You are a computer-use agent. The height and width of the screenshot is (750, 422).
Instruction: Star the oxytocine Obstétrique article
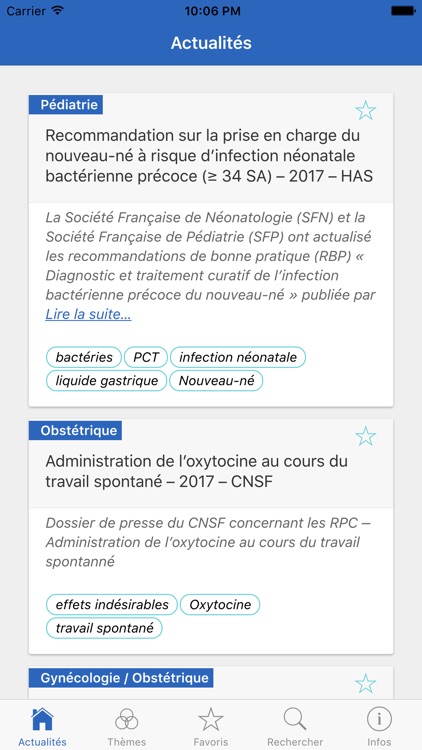[366, 436]
